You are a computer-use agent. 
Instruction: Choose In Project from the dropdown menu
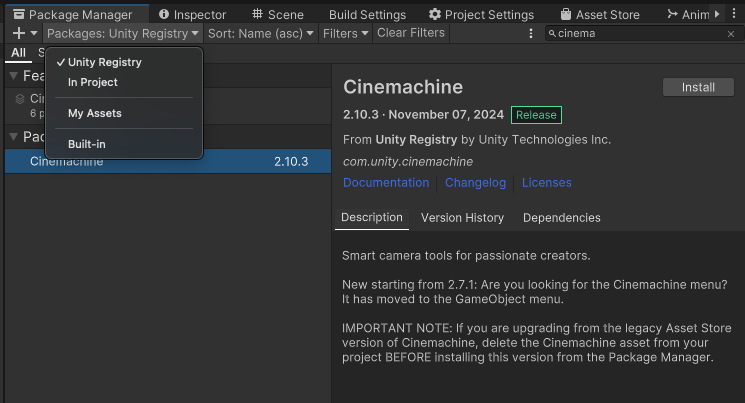click(x=124, y=82)
